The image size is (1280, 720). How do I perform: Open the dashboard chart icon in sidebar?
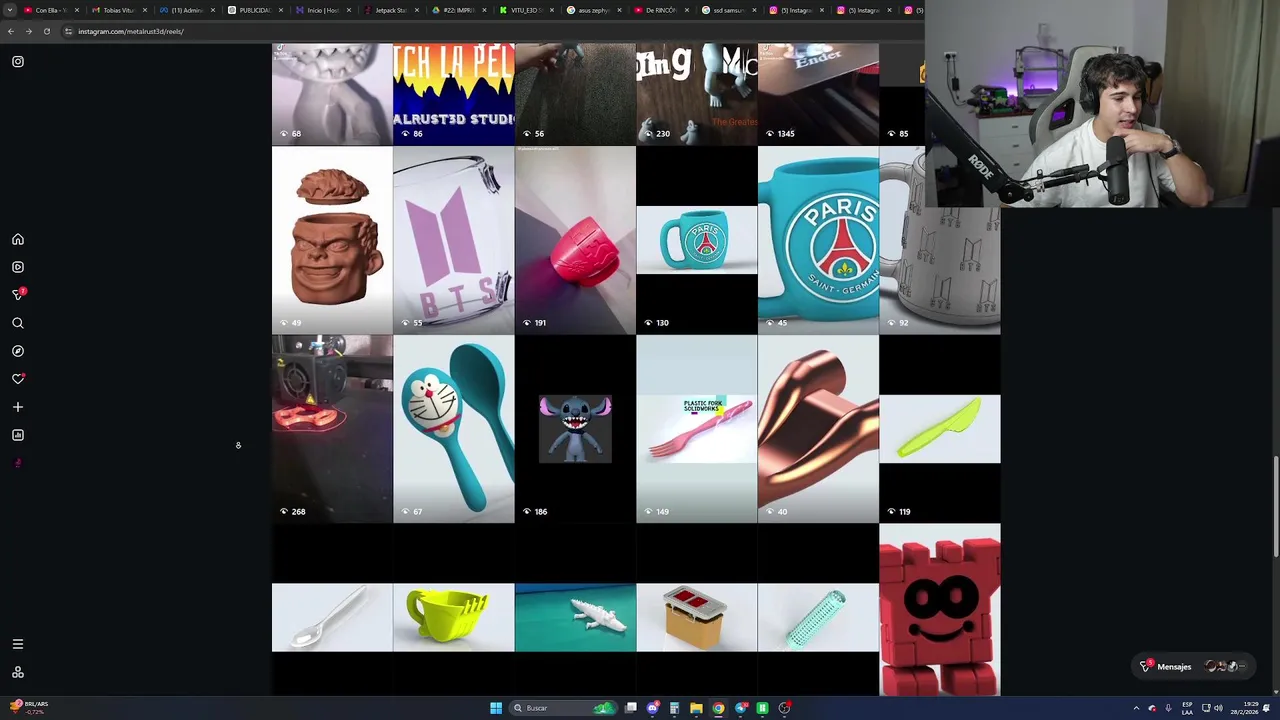(18, 435)
